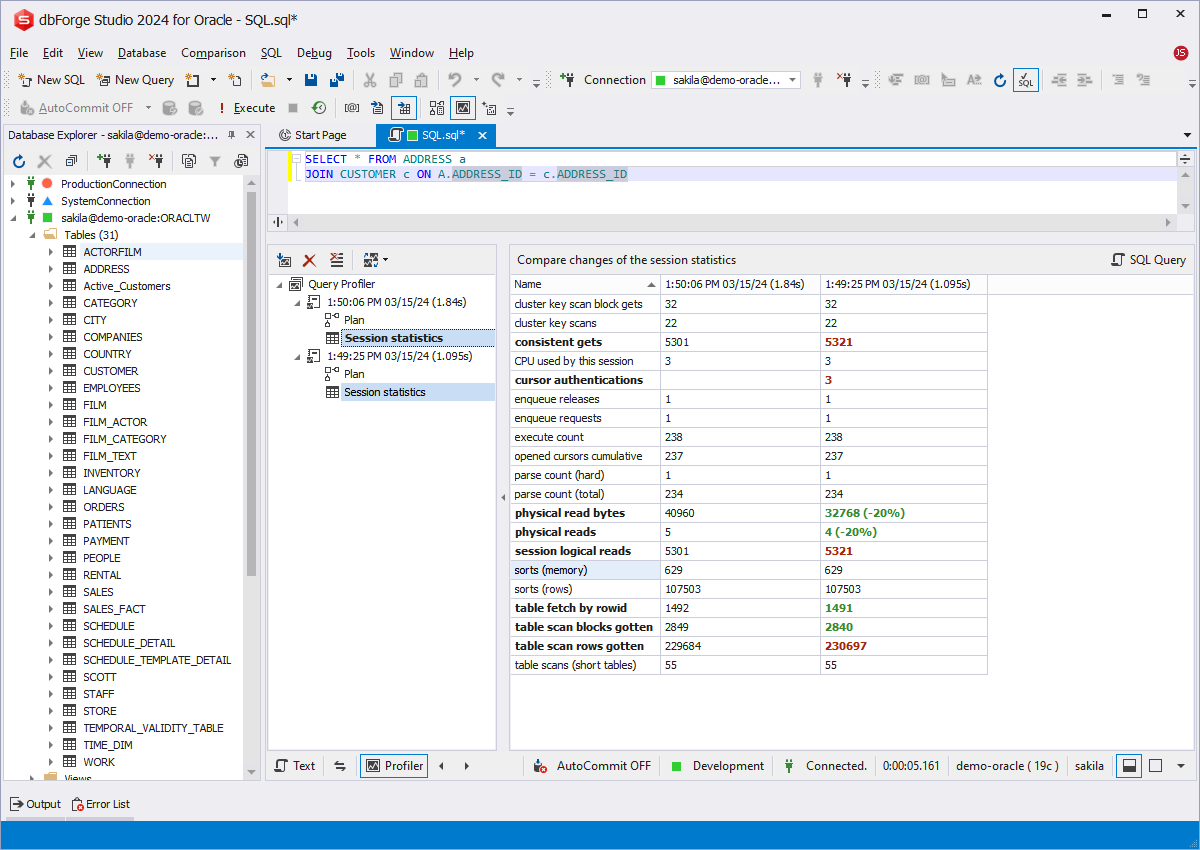Toggle the Profiler view button at bottom
This screenshot has height=850, width=1200.
pyautogui.click(x=394, y=766)
